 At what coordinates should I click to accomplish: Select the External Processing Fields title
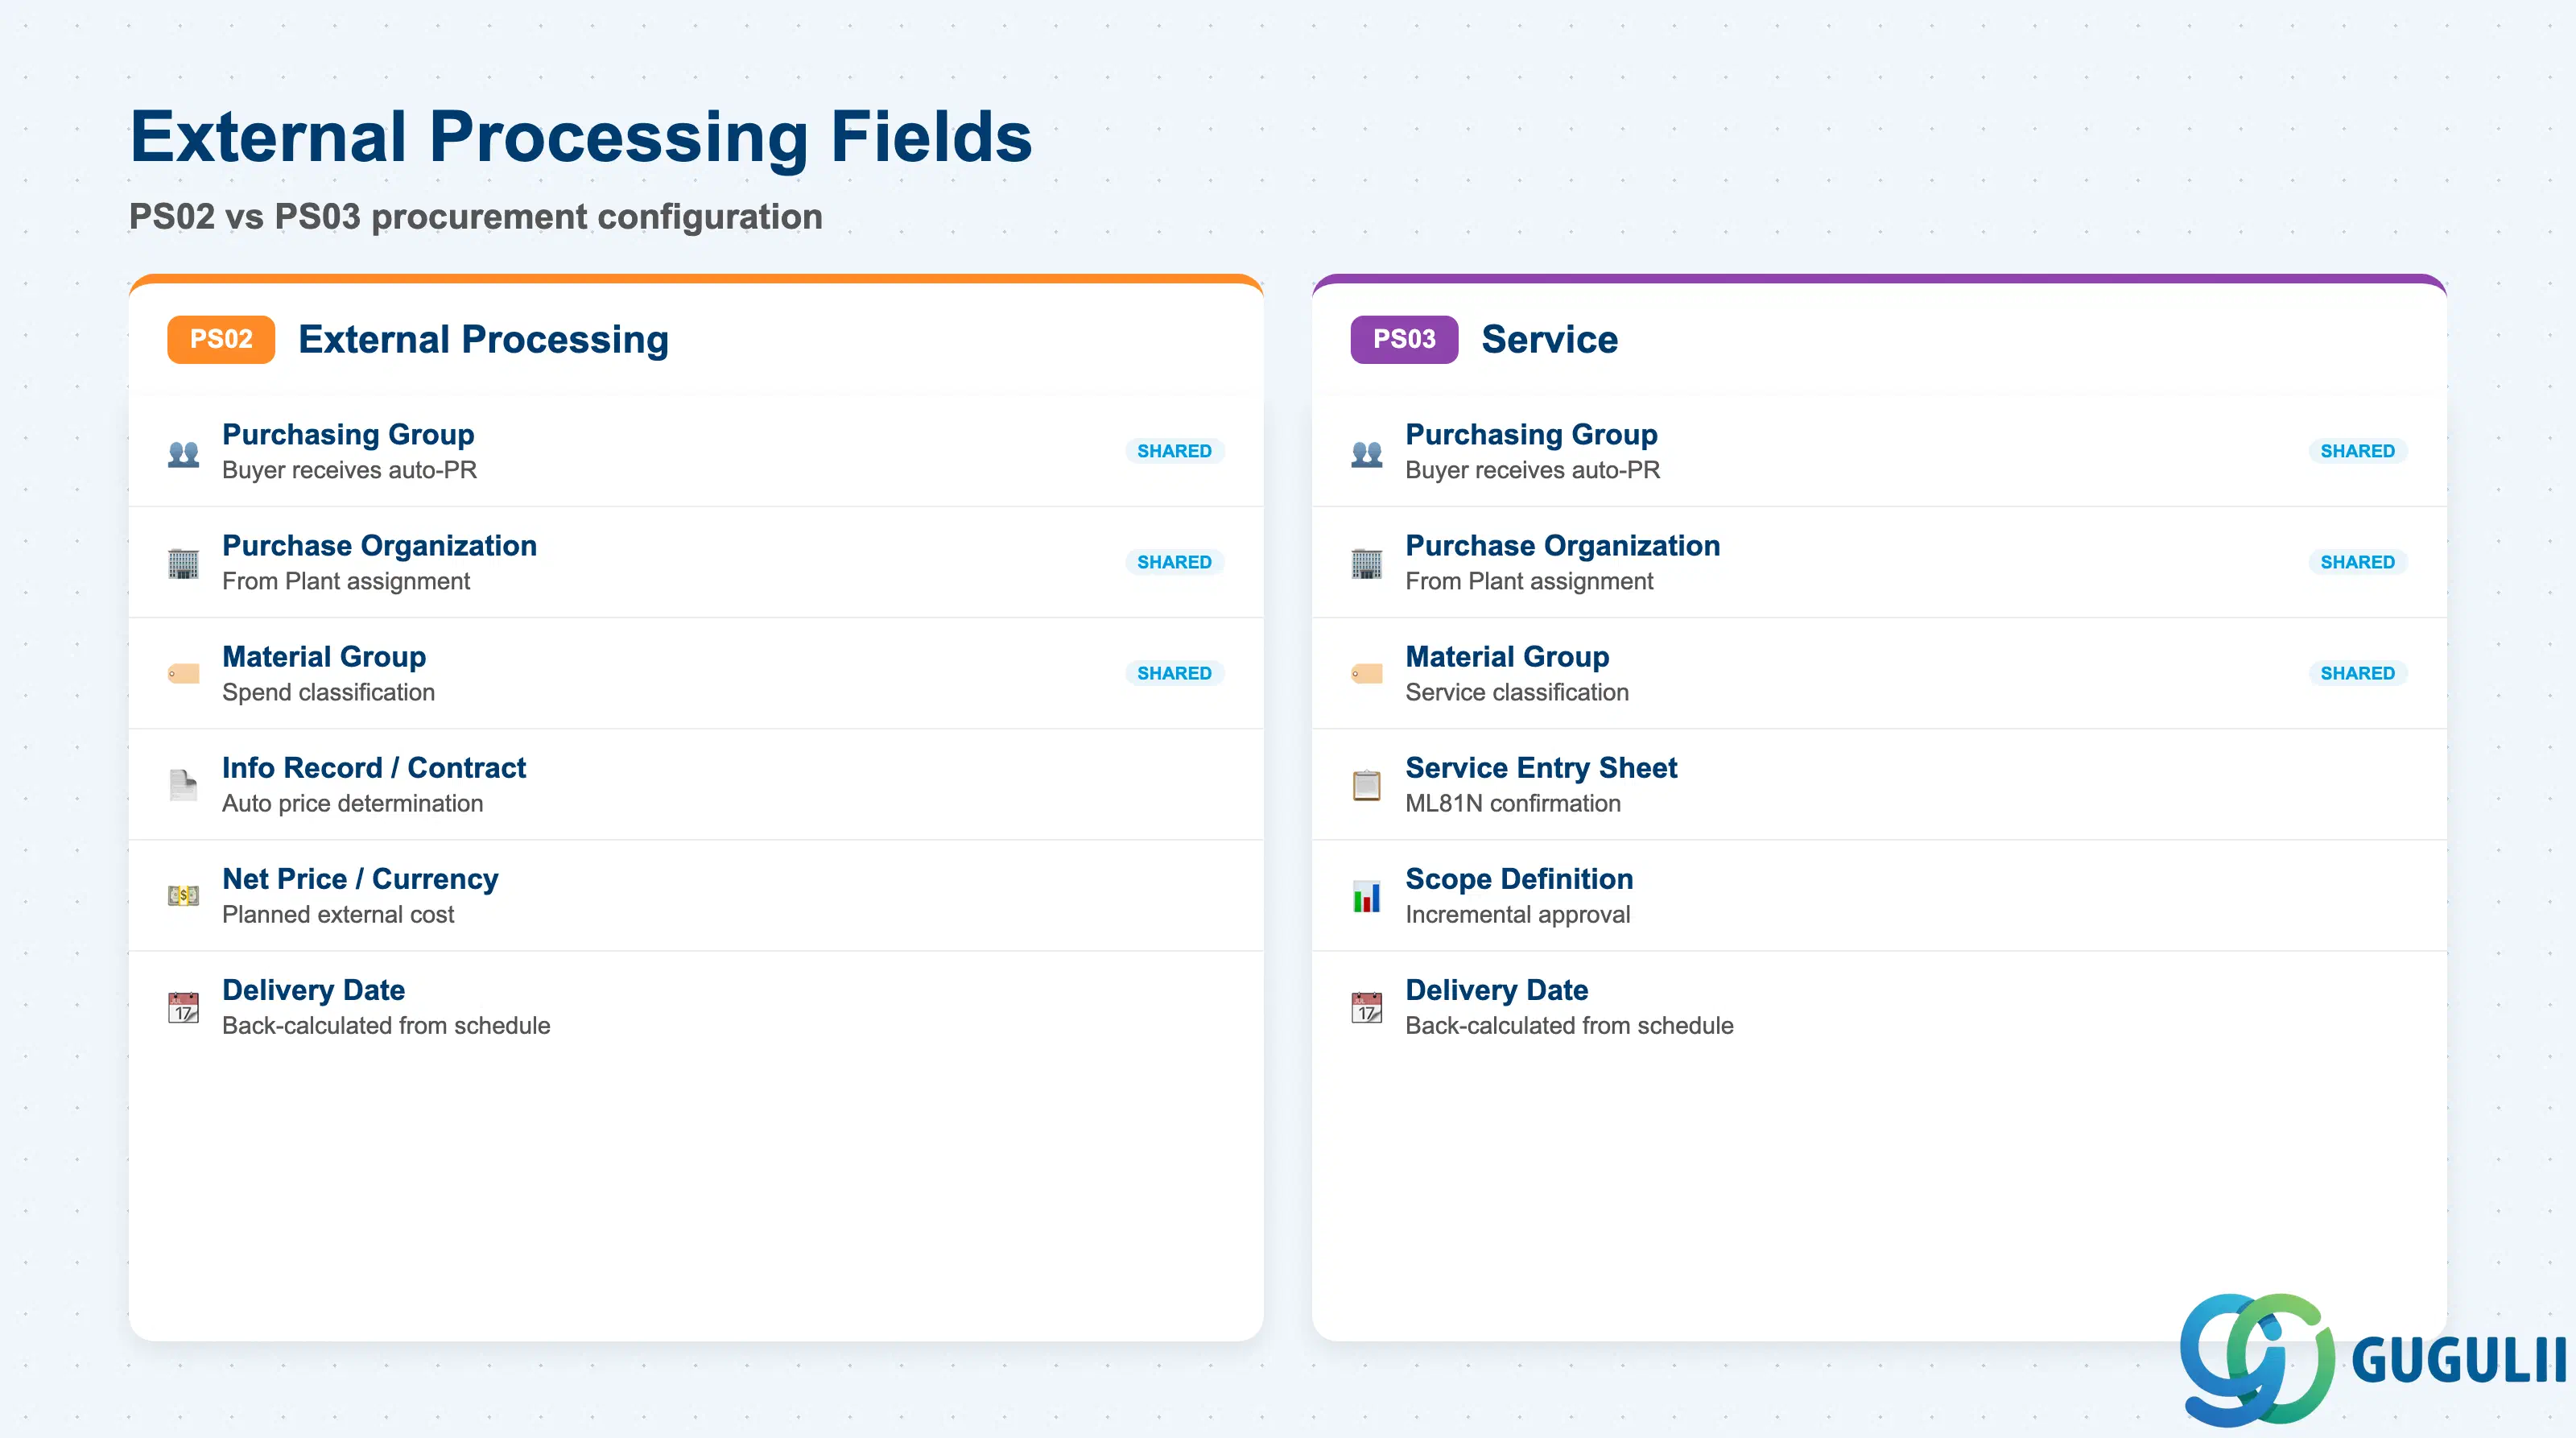coord(581,137)
